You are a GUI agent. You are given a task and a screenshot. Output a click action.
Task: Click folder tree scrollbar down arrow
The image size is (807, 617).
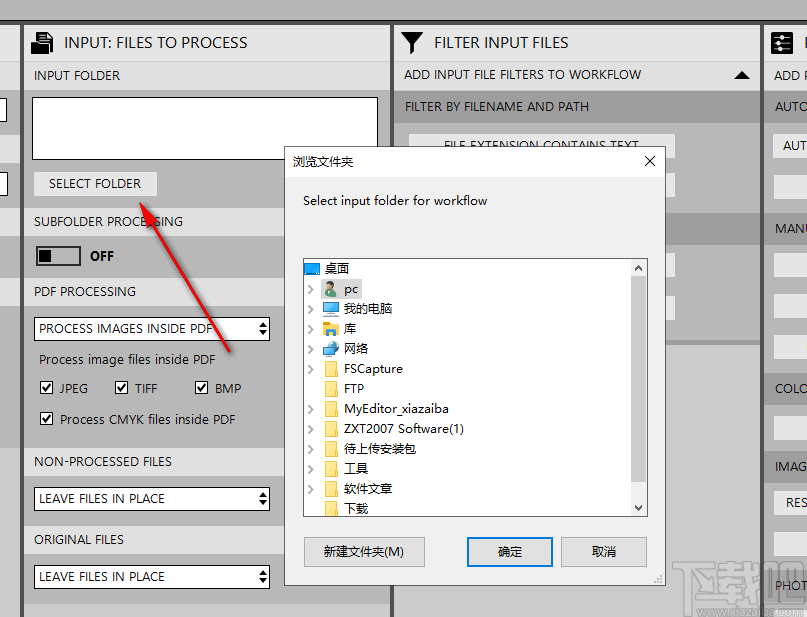click(639, 508)
